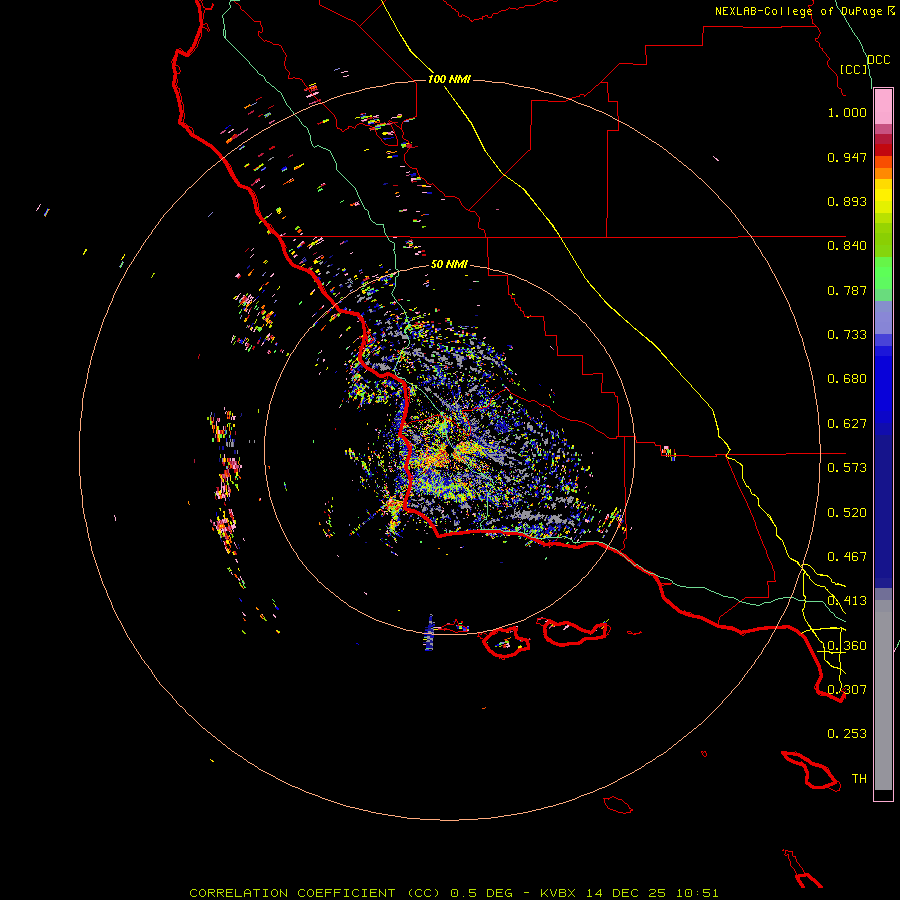
Task: Select the 0.307 scale value
Action: pos(847,690)
